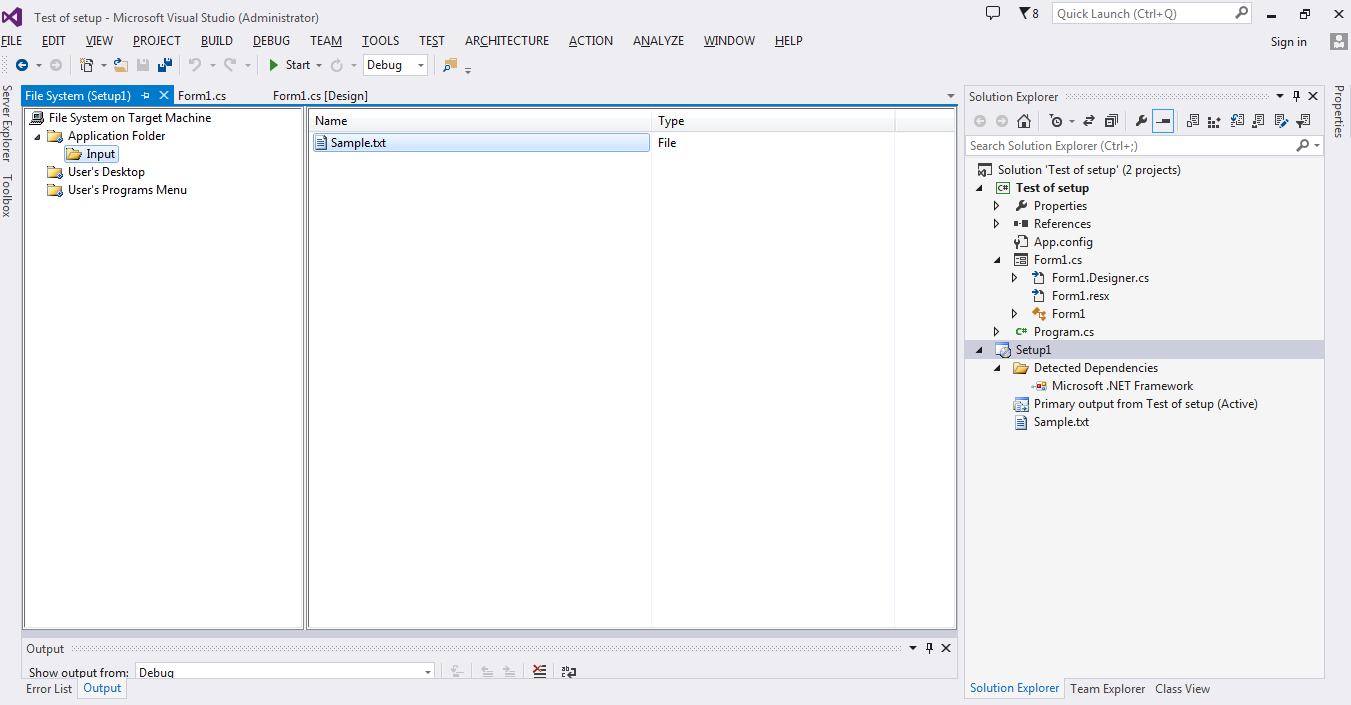Toggle Word Wrap in the Output panel
The image size is (1351, 705).
coord(569,672)
